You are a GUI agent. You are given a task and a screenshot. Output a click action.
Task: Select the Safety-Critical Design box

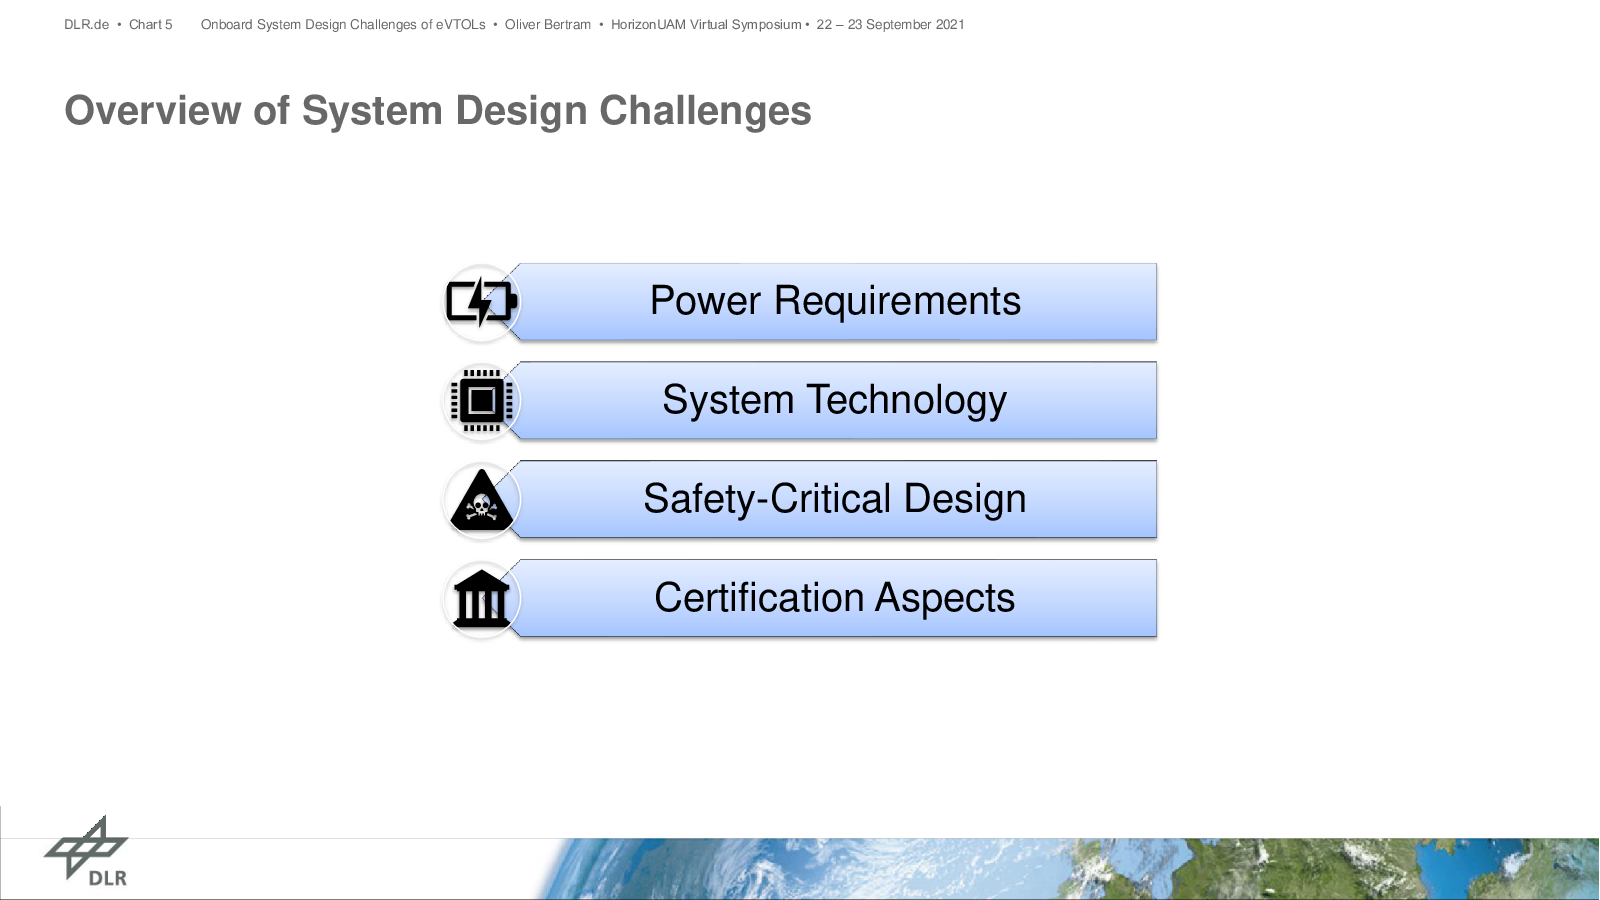pyautogui.click(x=837, y=499)
